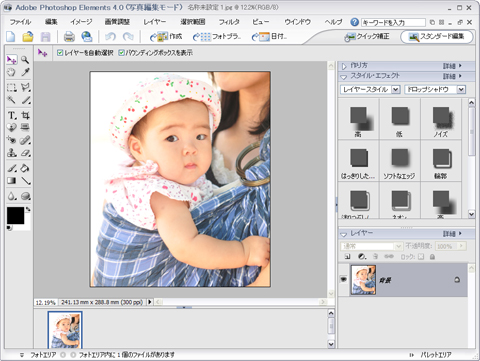Open the レイヤー menu
Screen dimensions: 480x361
[x=155, y=22]
